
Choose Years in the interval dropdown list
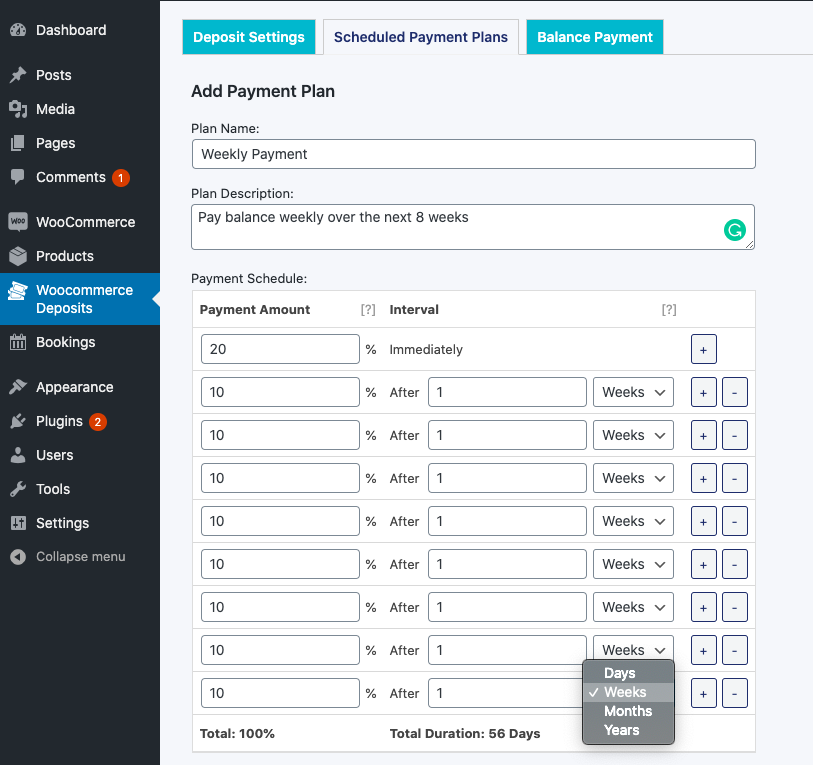pos(628,730)
